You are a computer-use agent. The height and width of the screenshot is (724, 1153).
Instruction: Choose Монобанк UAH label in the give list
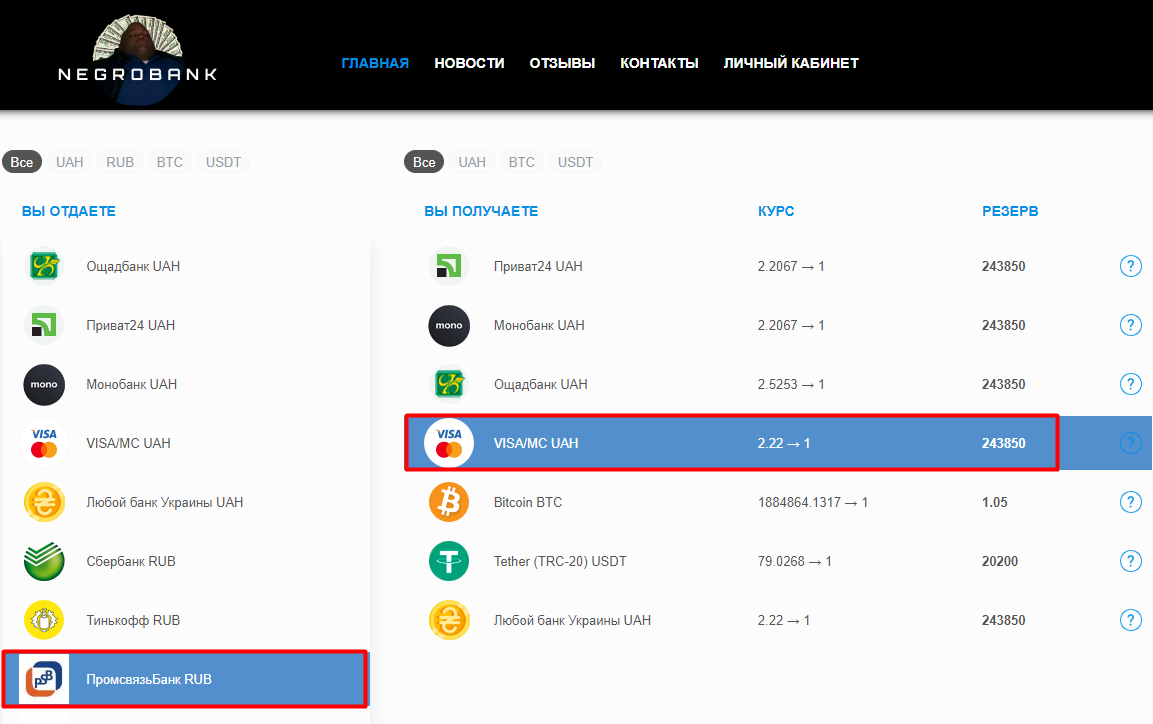pyautogui.click(x=132, y=384)
